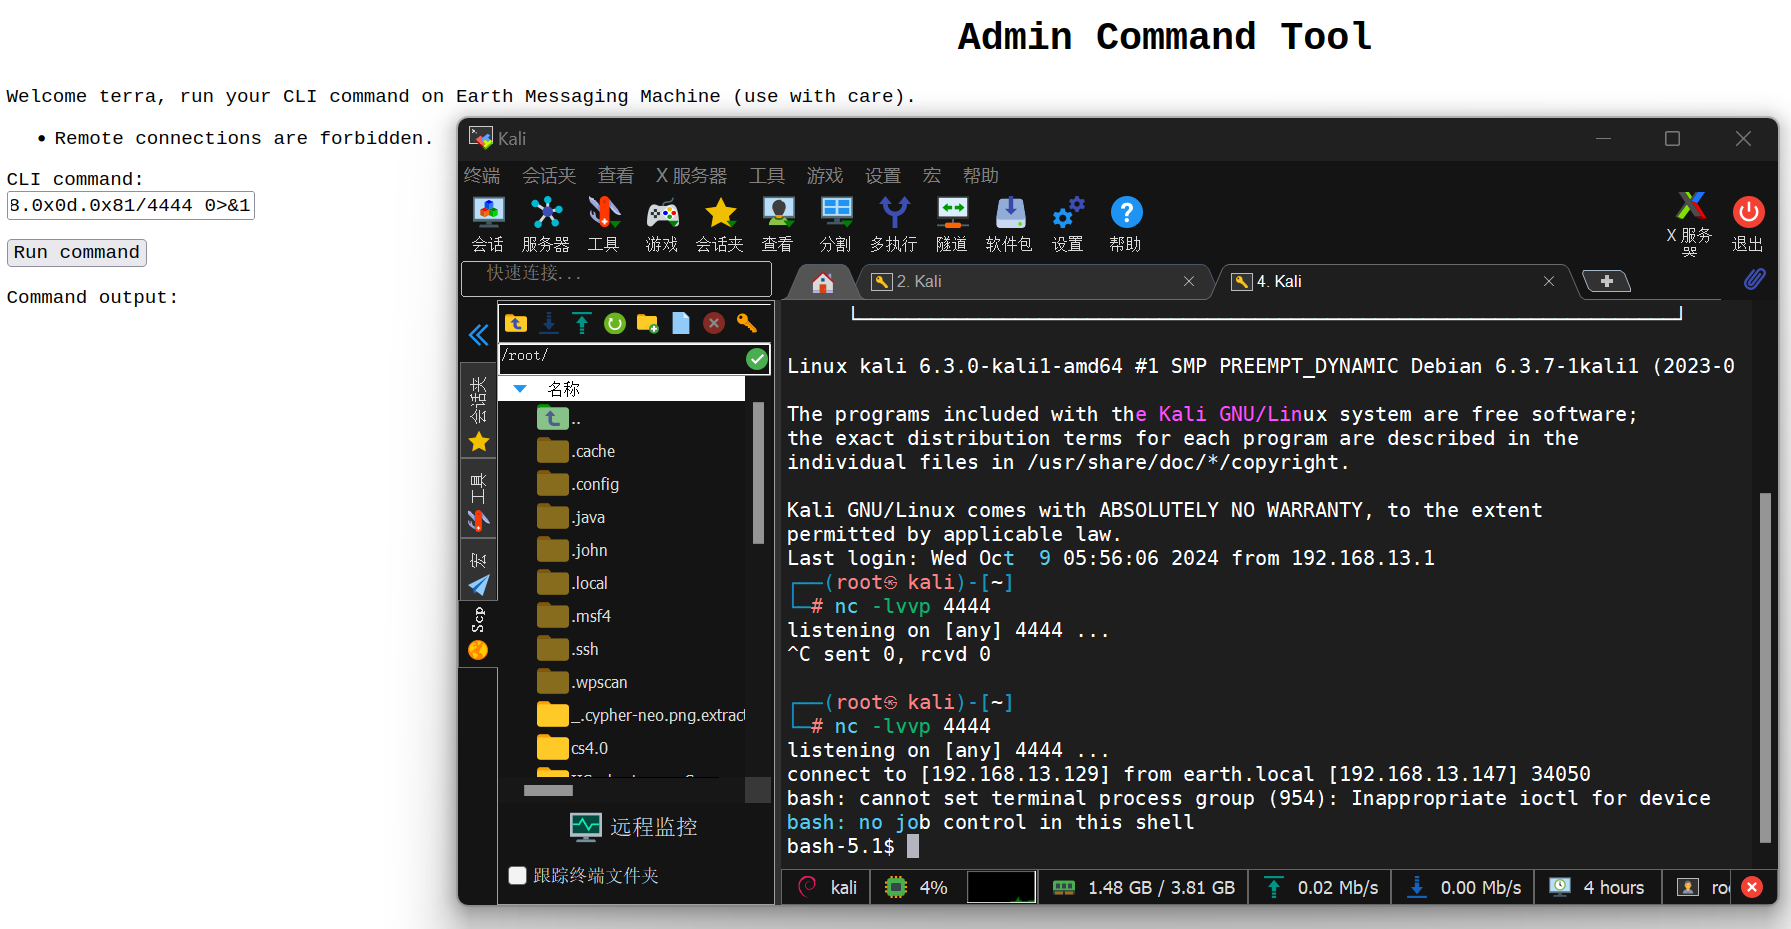
Task: Open the 终端 menu
Action: (x=482, y=176)
